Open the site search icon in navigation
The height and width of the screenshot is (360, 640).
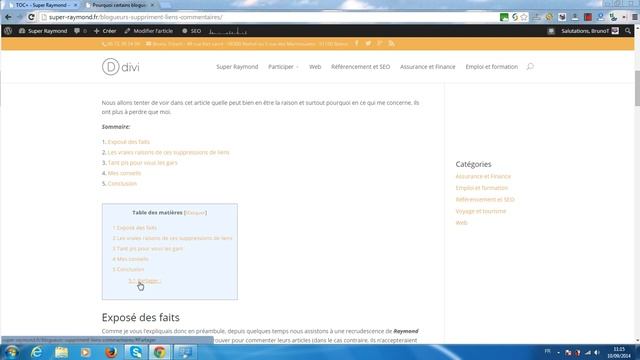pyautogui.click(x=530, y=67)
